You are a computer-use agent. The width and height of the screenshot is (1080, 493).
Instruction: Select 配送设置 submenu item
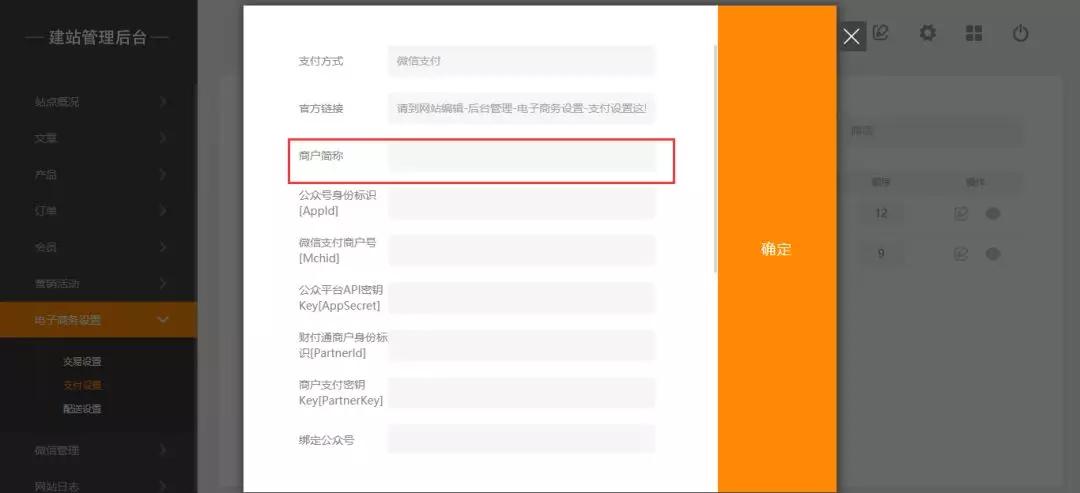pyautogui.click(x=82, y=408)
